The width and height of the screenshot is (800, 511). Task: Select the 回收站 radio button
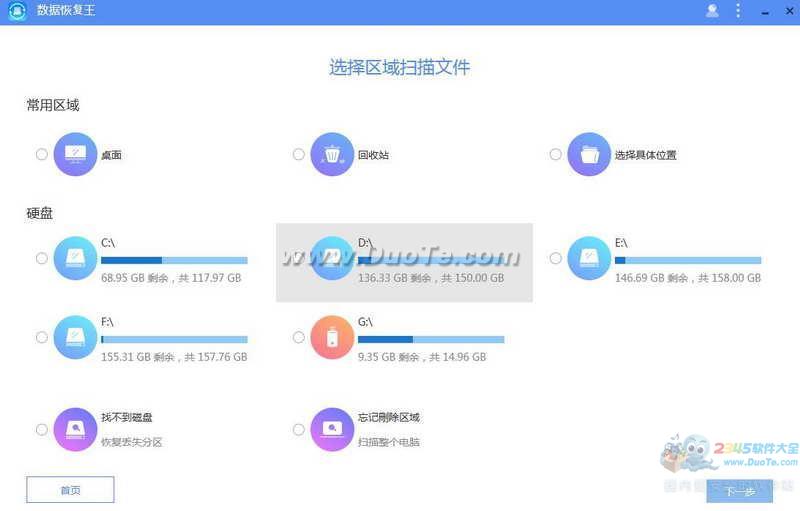299,154
